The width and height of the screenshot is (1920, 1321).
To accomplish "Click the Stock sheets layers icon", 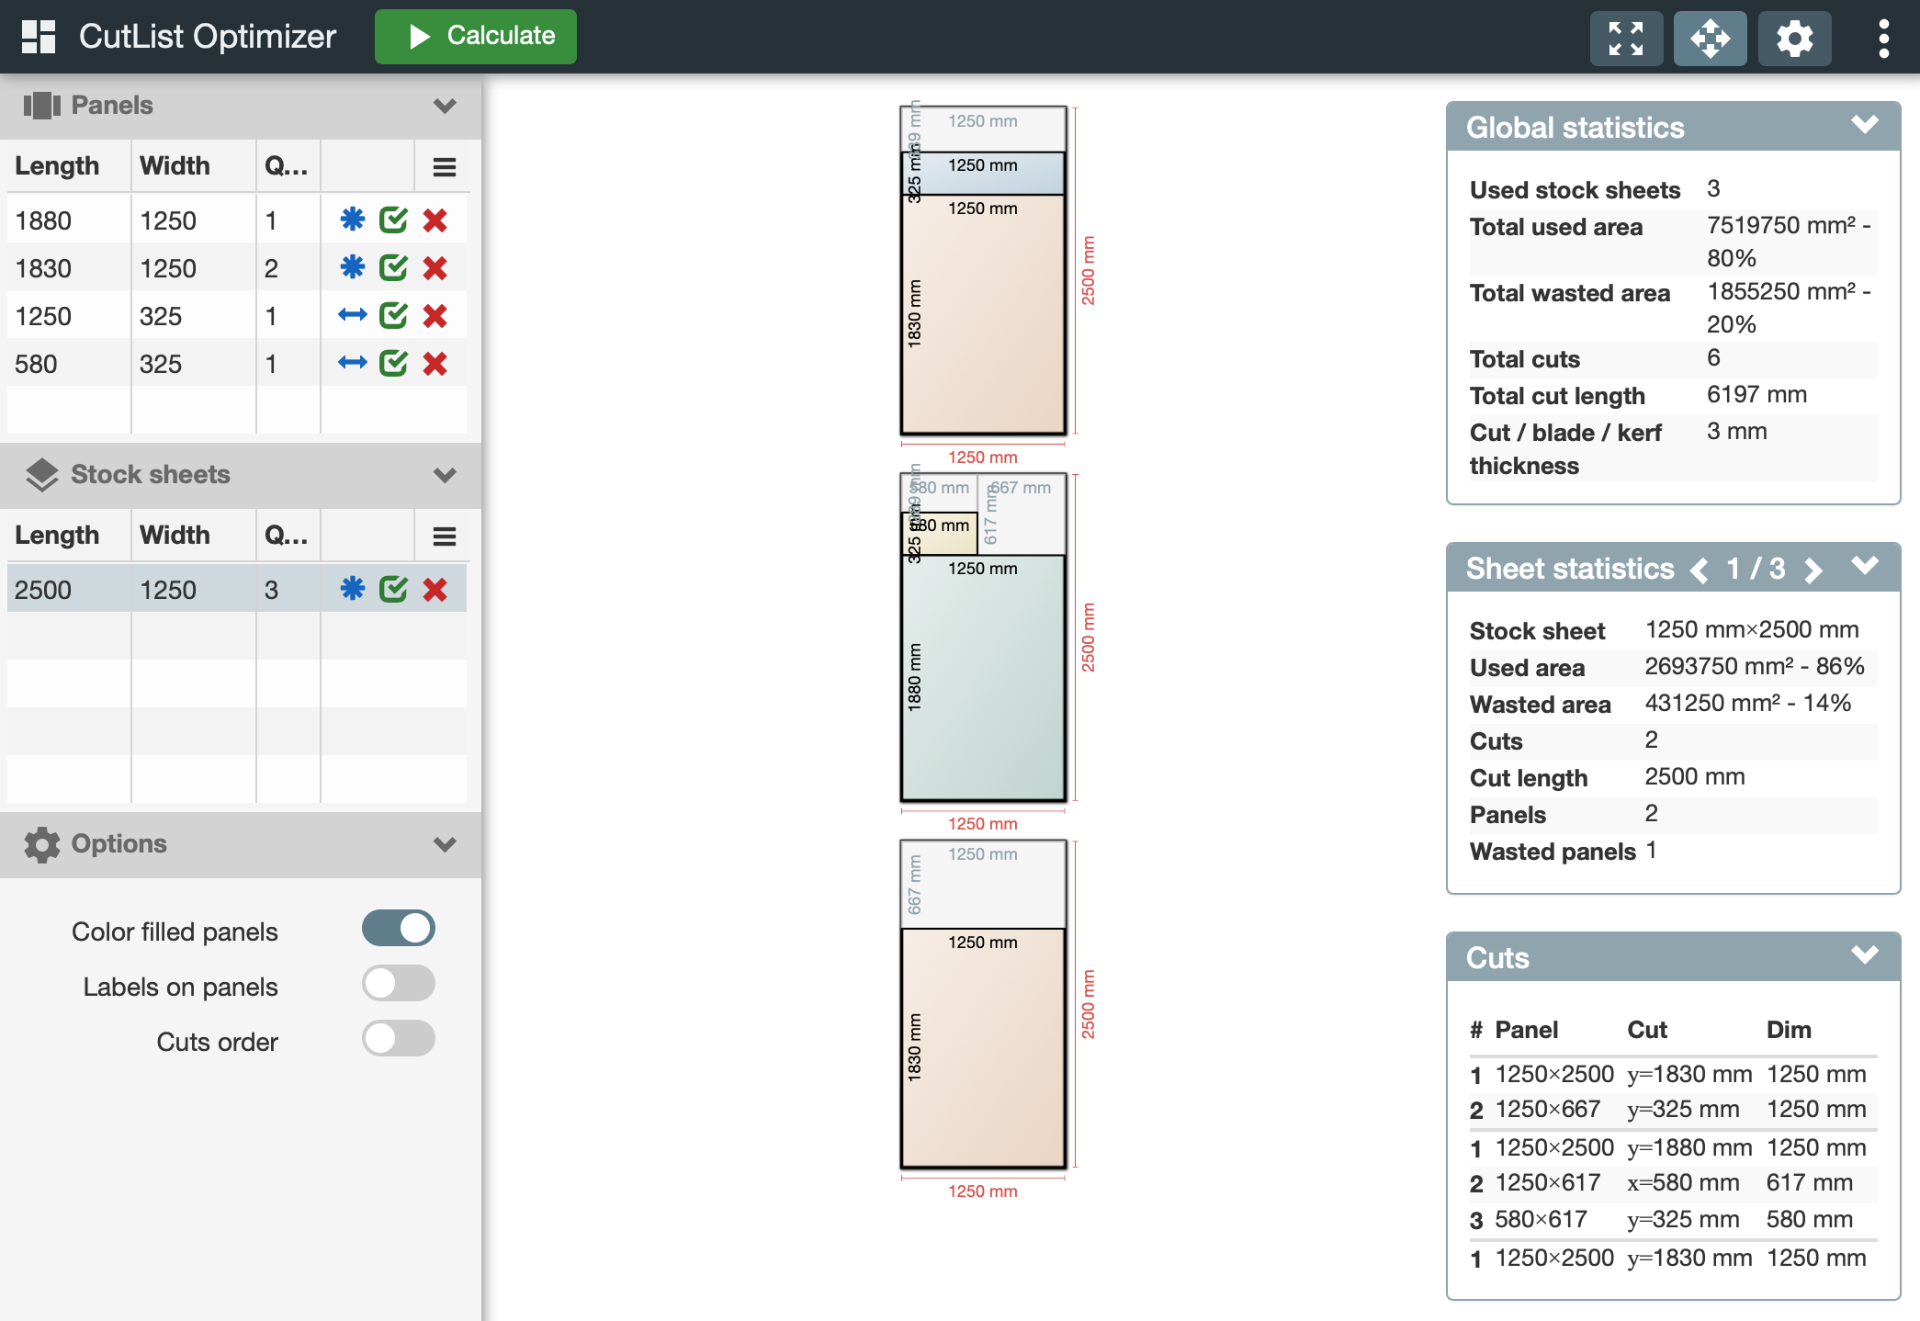I will pyautogui.click(x=42, y=475).
